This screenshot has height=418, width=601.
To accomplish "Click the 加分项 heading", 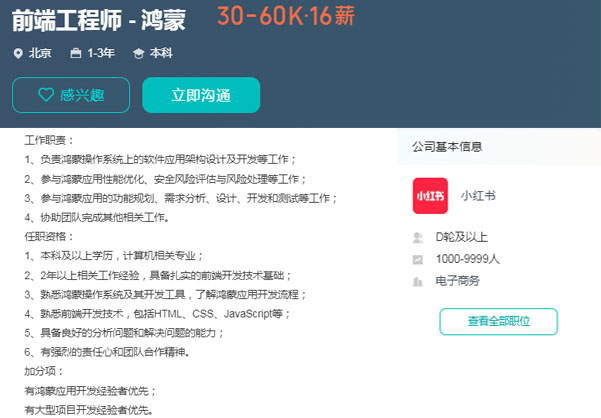I will click(x=43, y=371).
